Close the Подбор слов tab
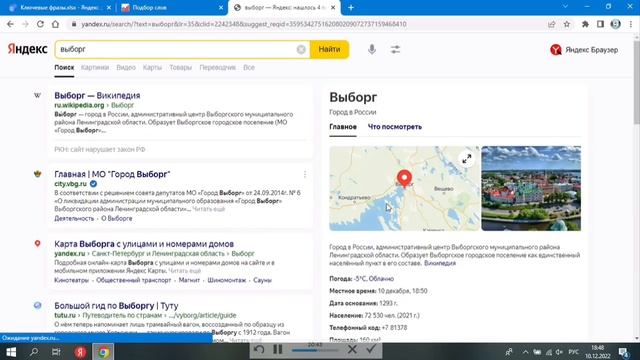 [x=221, y=7]
